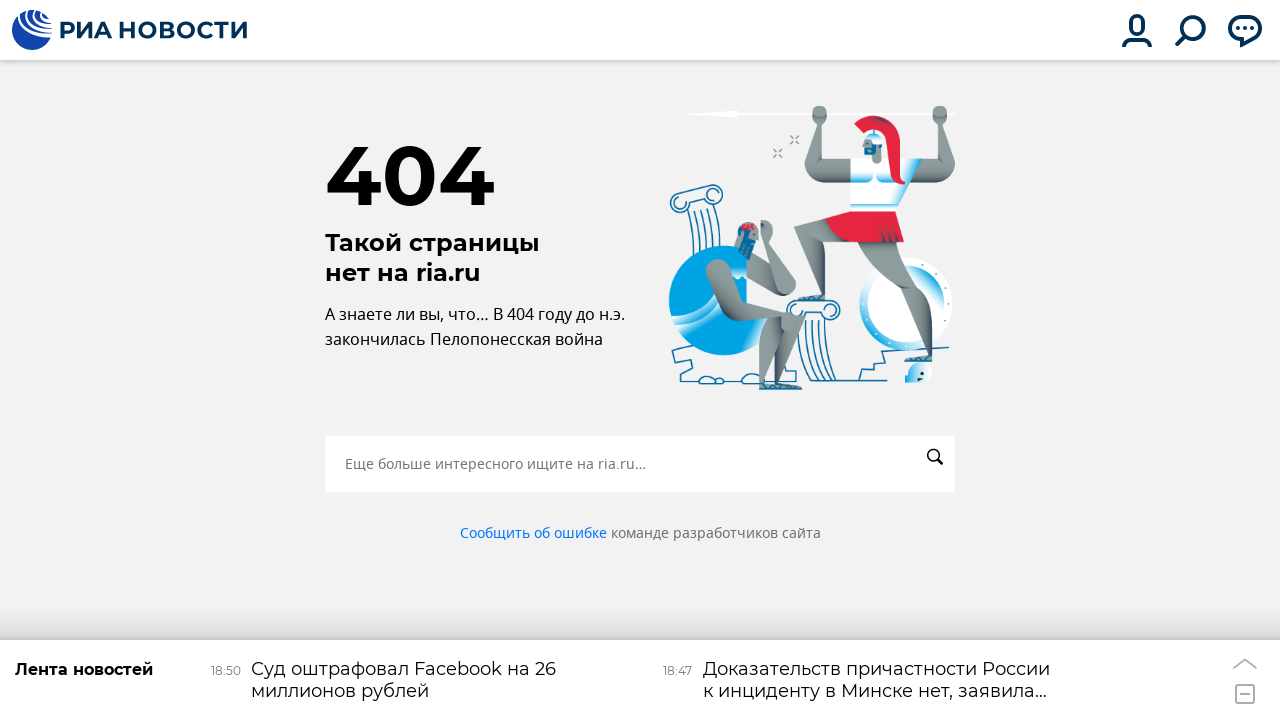Expand news feed with the up chevron
The height and width of the screenshot is (720, 1280).
1245,663
